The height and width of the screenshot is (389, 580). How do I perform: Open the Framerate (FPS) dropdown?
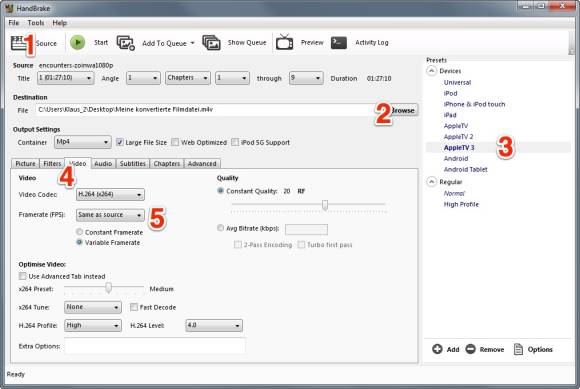coord(110,215)
